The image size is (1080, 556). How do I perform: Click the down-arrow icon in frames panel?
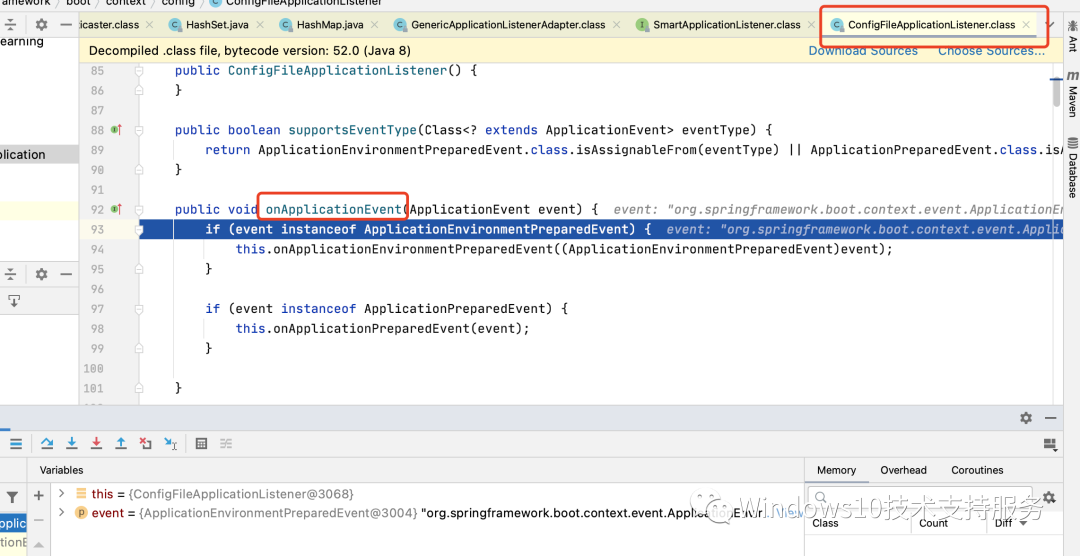[x=13, y=301]
